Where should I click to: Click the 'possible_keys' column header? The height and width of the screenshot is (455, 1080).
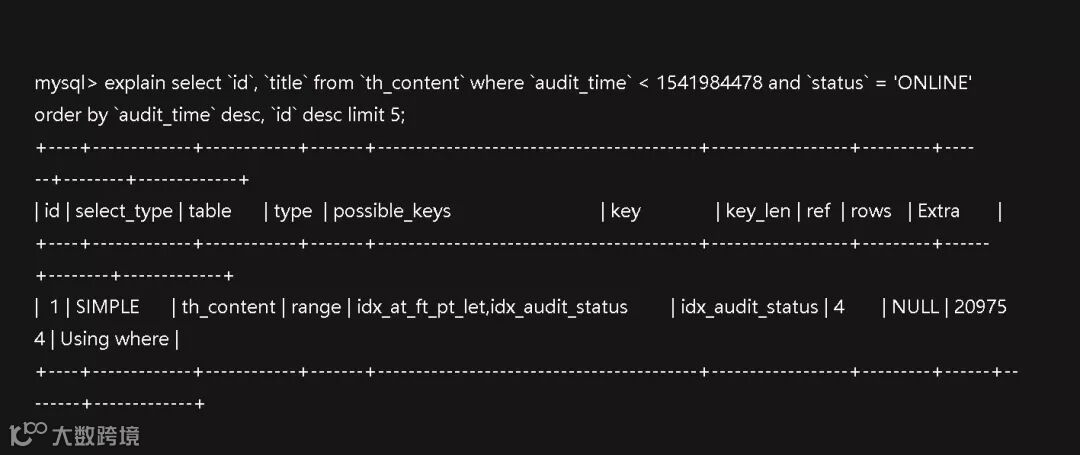(x=392, y=211)
